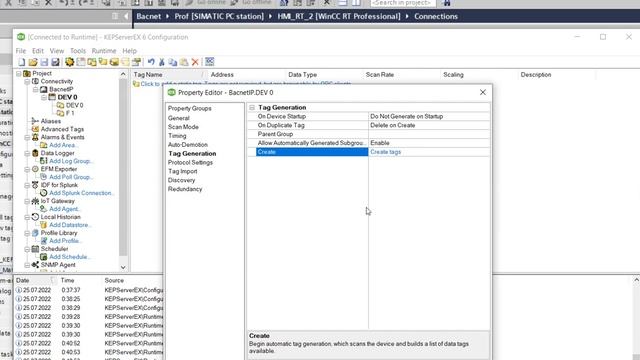The width and height of the screenshot is (640, 360).
Task: Select the Scheduler tree node
Action: coord(54,249)
